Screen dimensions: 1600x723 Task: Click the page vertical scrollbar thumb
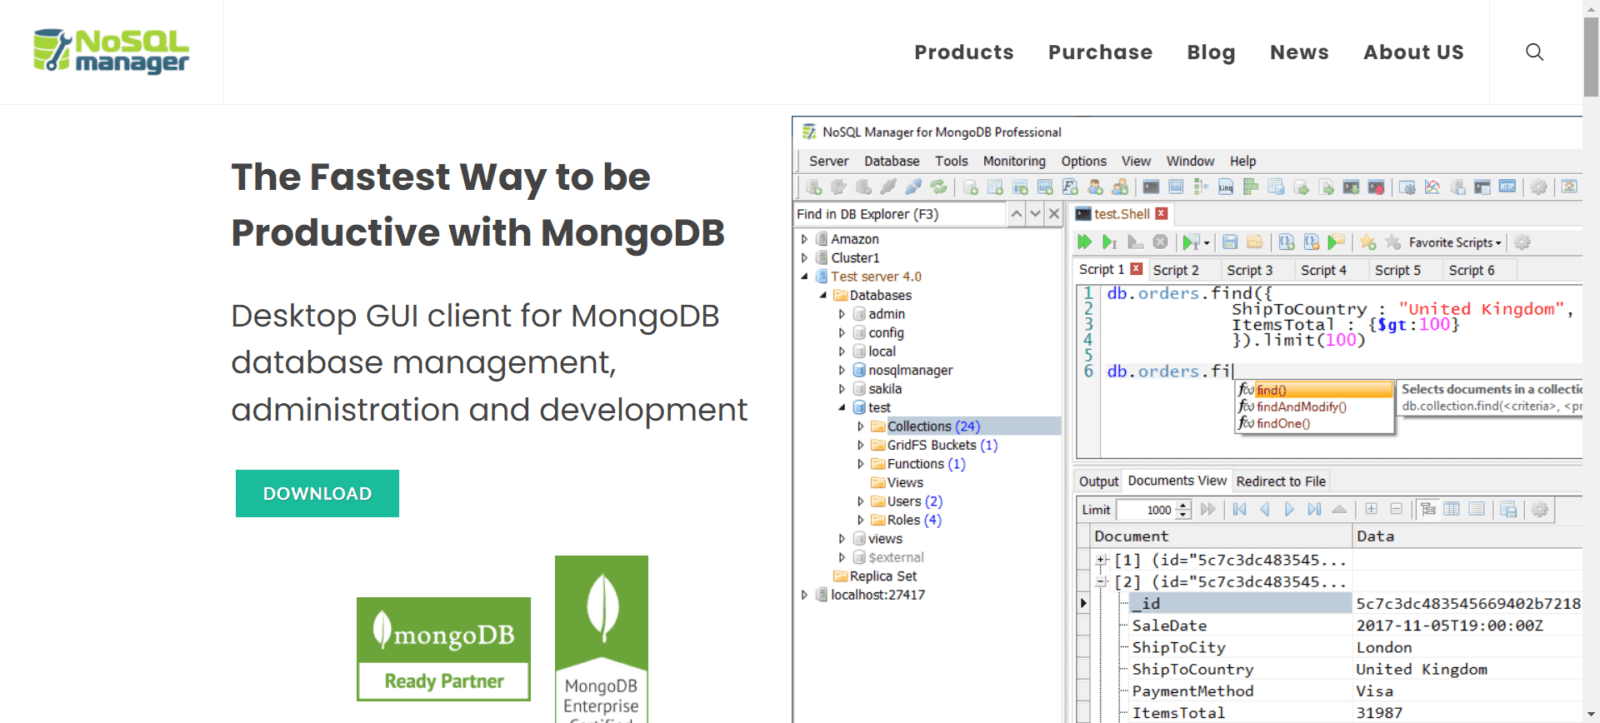click(1590, 56)
